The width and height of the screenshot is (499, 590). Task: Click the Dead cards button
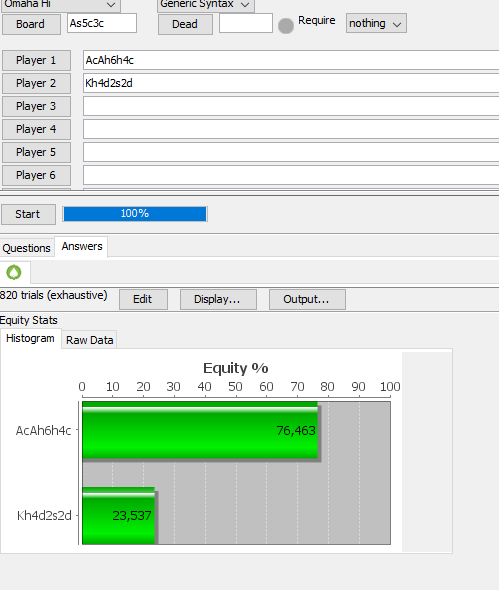(185, 24)
